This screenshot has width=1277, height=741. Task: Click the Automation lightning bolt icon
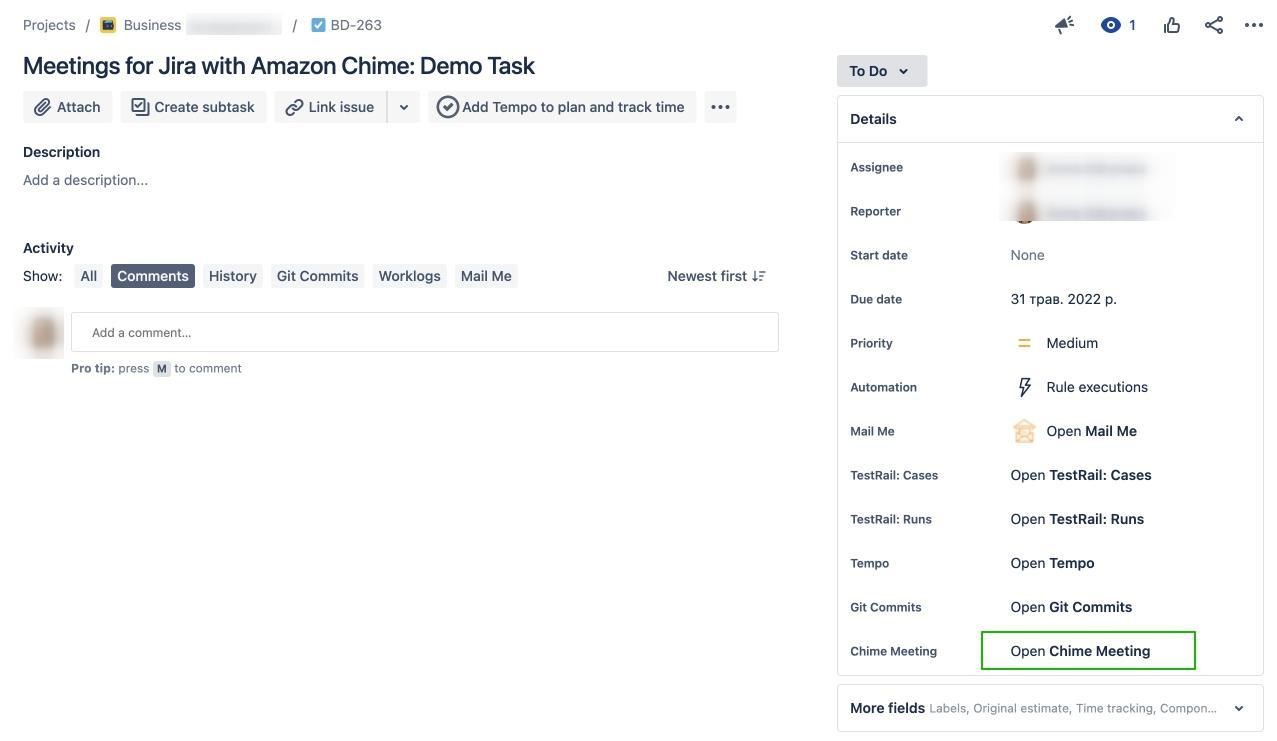point(1024,387)
